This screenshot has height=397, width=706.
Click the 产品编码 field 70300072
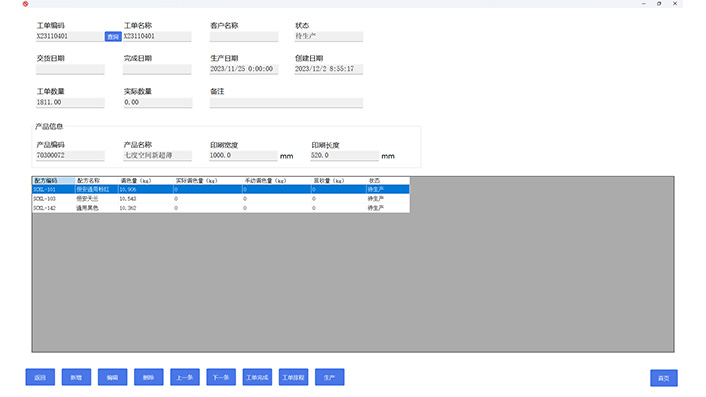(70, 156)
